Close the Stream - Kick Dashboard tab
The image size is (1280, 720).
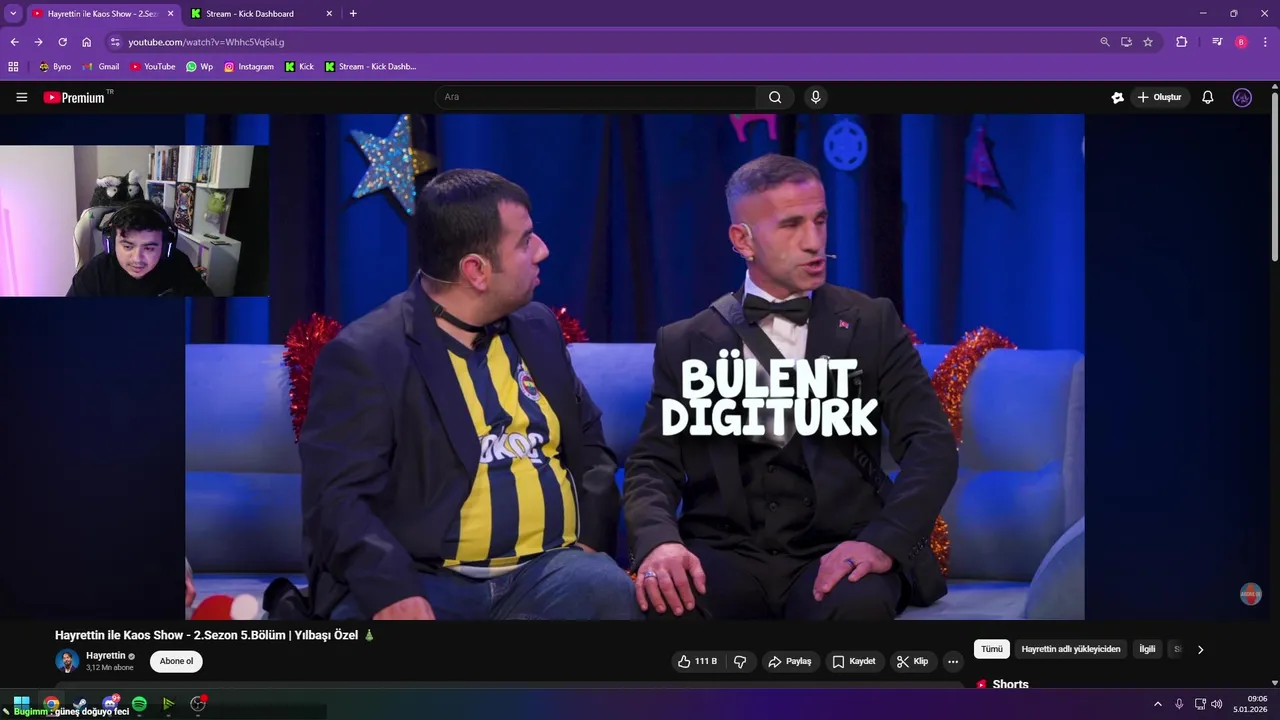(x=329, y=14)
